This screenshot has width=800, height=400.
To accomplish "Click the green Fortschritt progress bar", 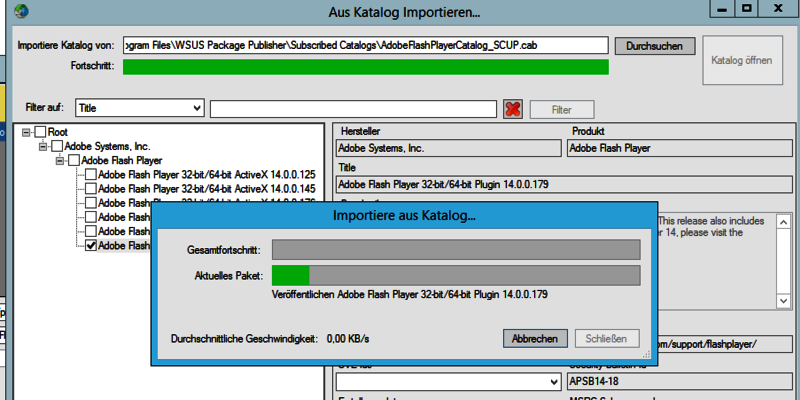I will tap(366, 67).
